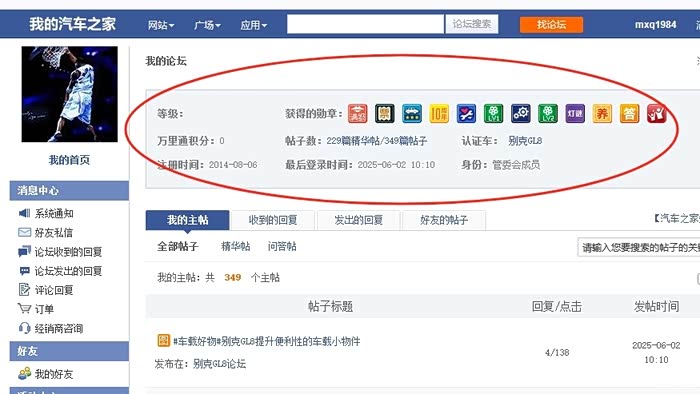Switch to the 收到的回复 tab
This screenshot has width=700, height=394.
pyautogui.click(x=273, y=220)
